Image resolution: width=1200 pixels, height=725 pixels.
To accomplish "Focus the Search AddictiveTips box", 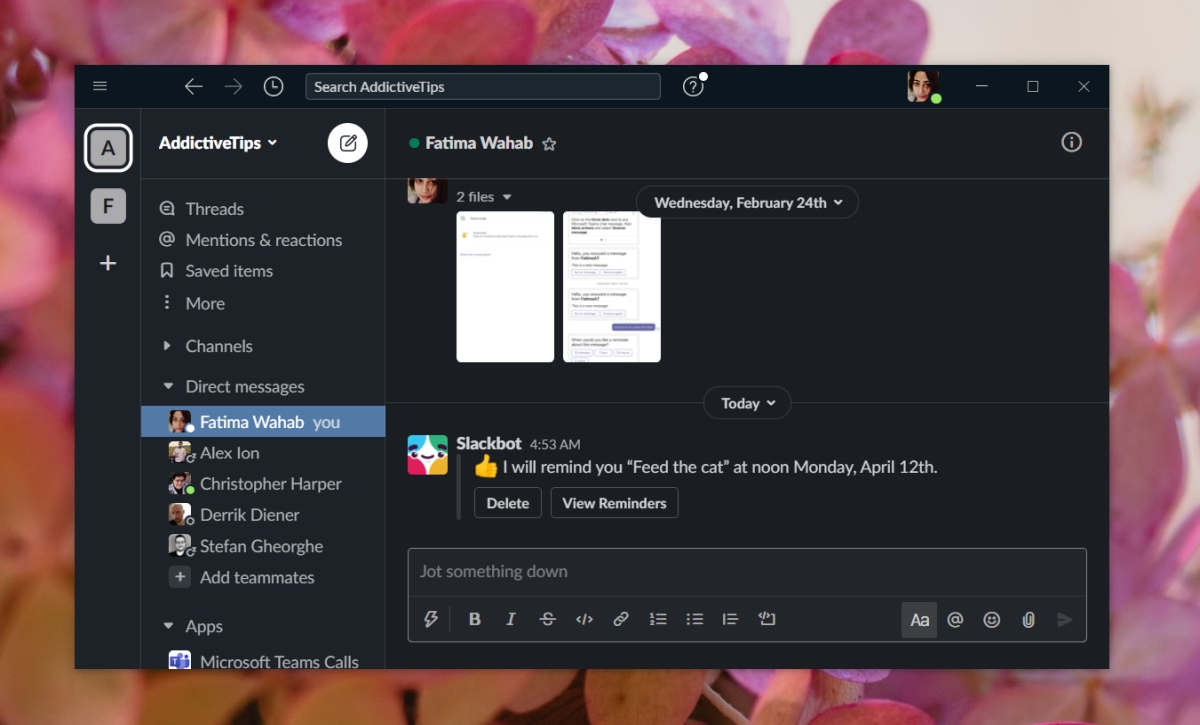I will point(483,87).
